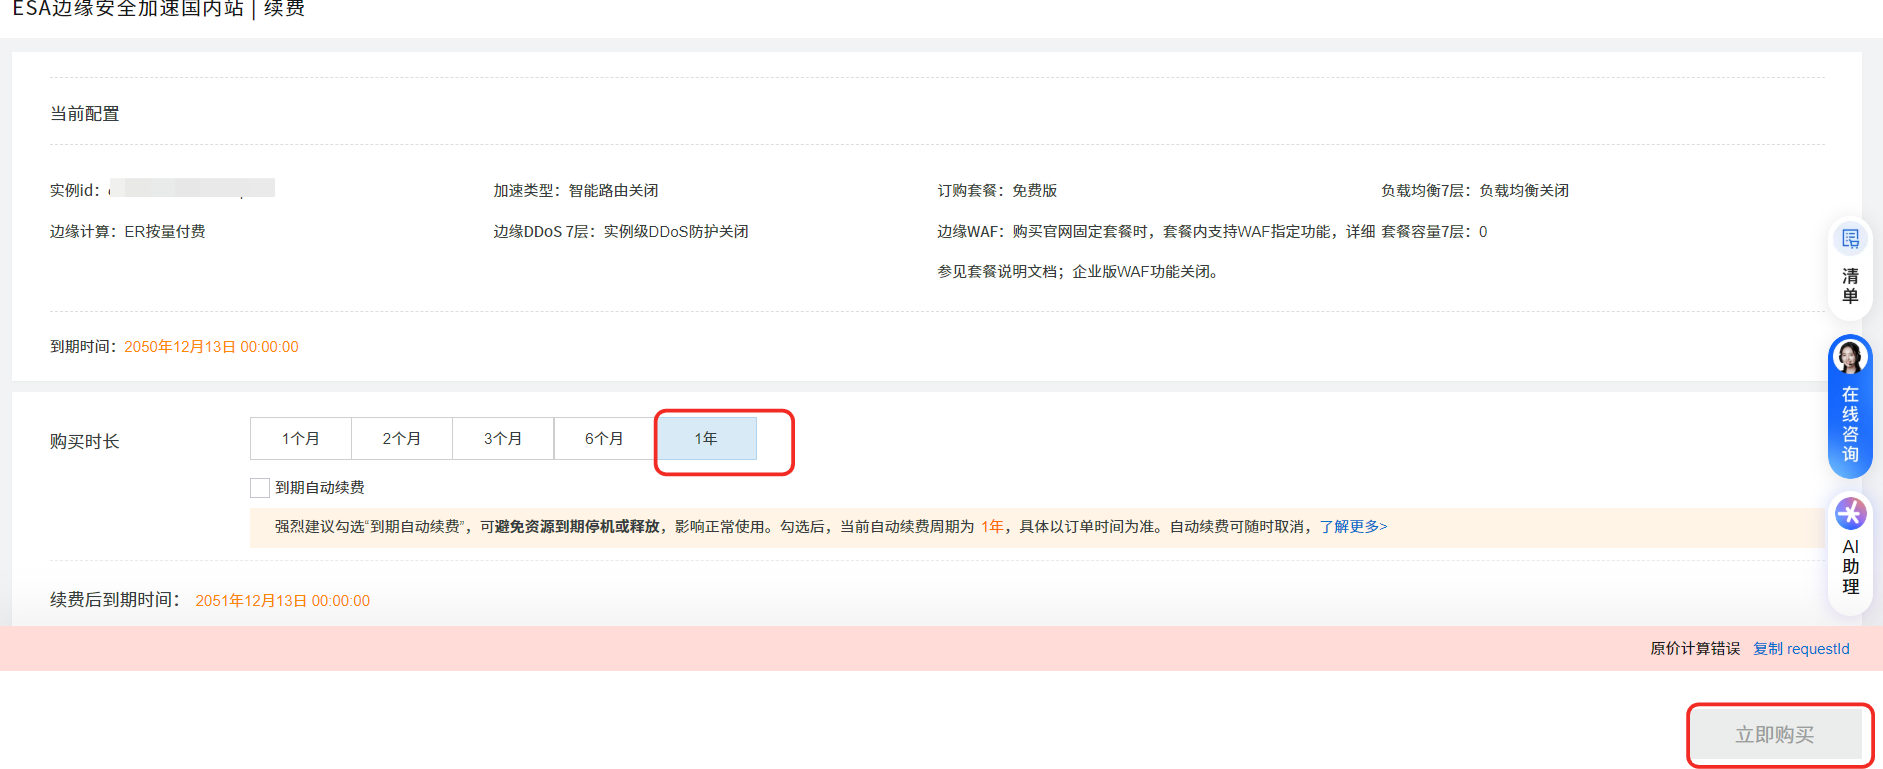Viewport: 1883px width, 769px height.
Task: Open the 清单 list icon
Action: pos(1850,239)
